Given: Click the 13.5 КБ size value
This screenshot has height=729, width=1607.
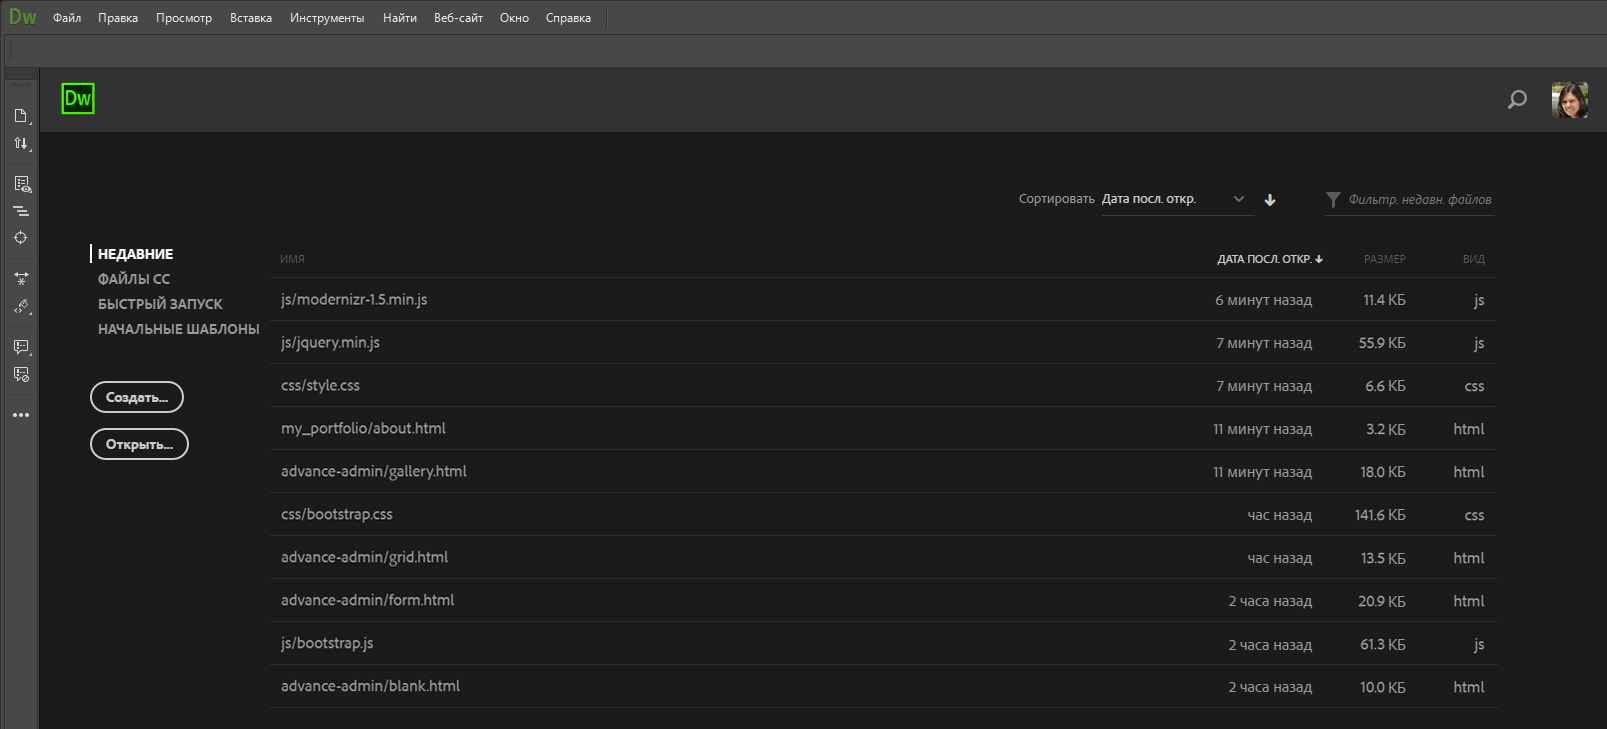Looking at the screenshot, I should click(x=1383, y=558).
